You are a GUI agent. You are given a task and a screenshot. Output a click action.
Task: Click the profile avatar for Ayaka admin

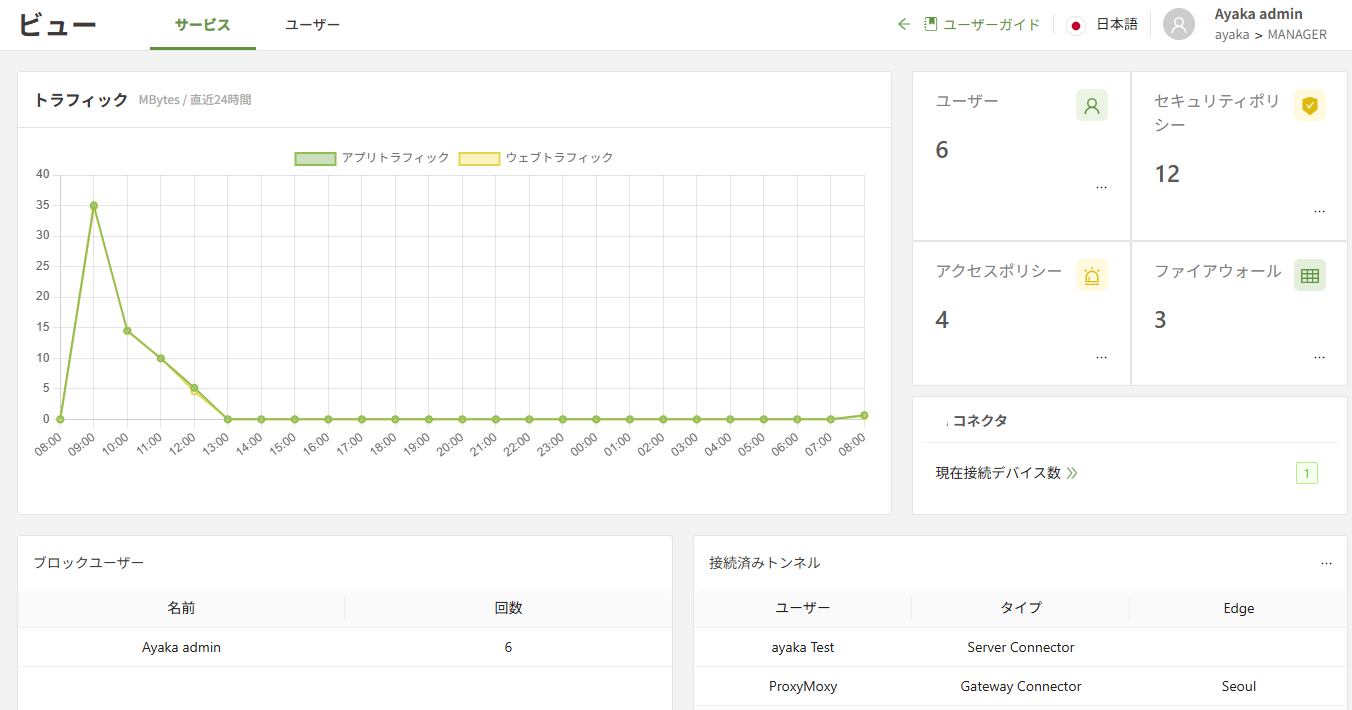click(x=1178, y=23)
